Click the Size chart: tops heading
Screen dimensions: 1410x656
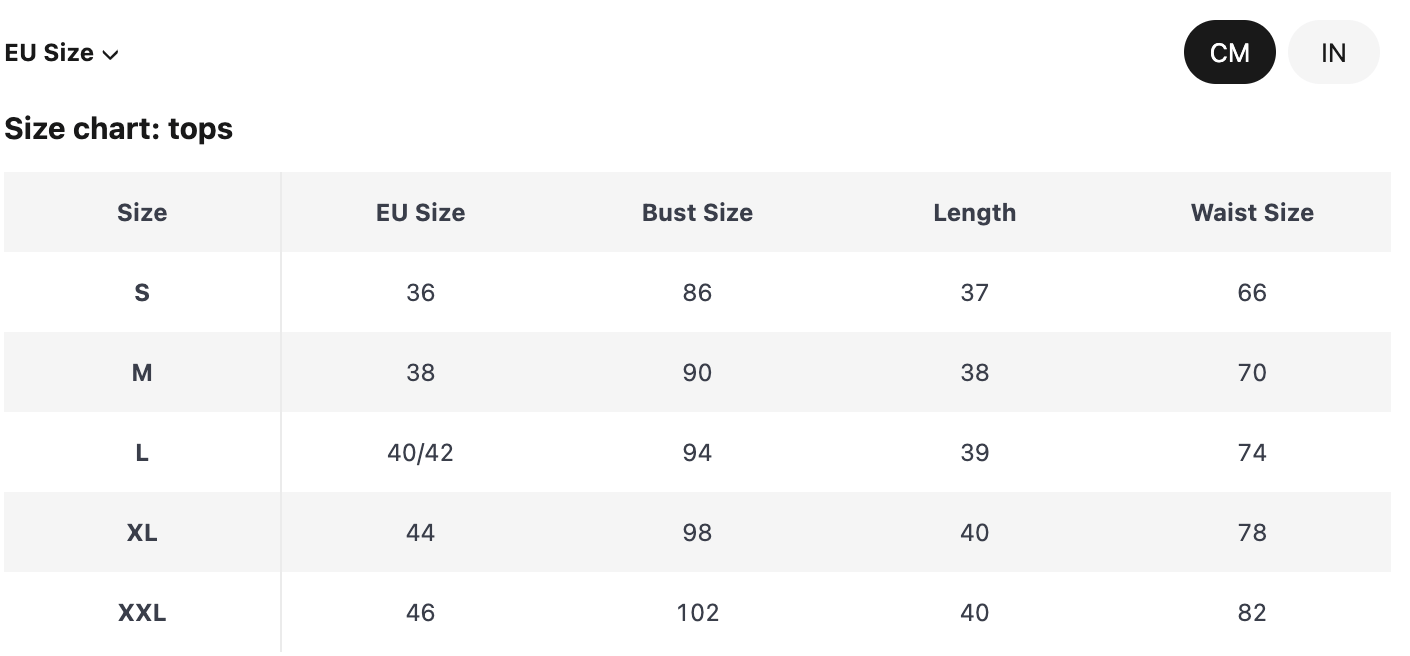119,129
